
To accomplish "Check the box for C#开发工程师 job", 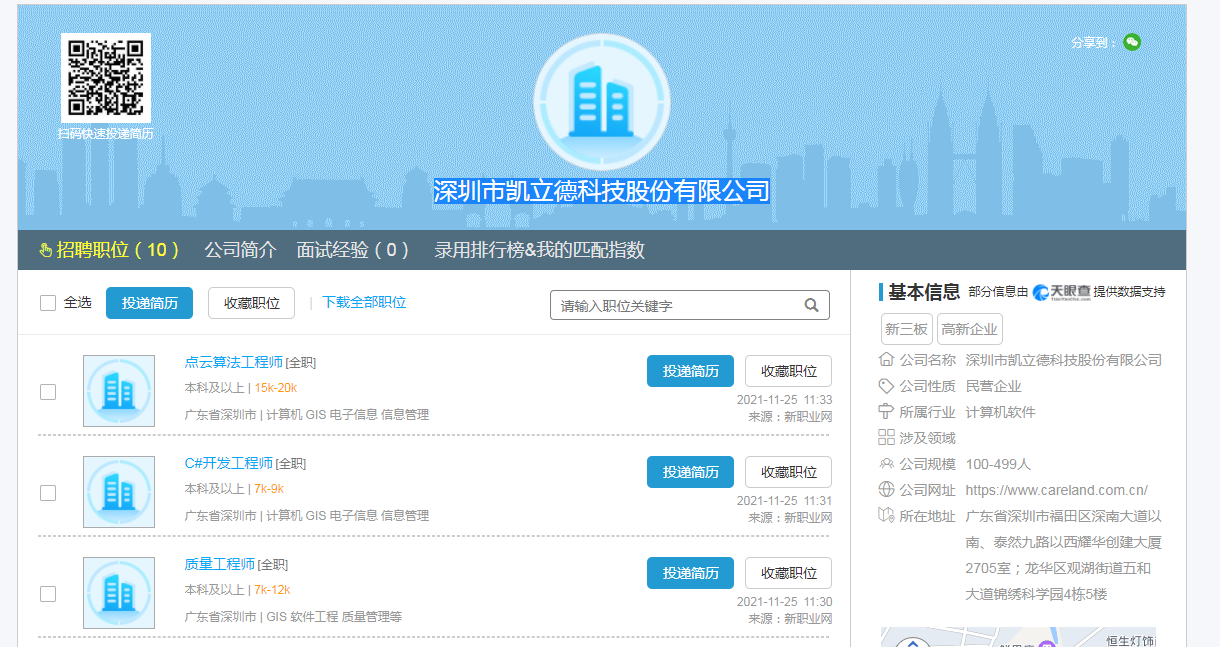I will click(48, 493).
